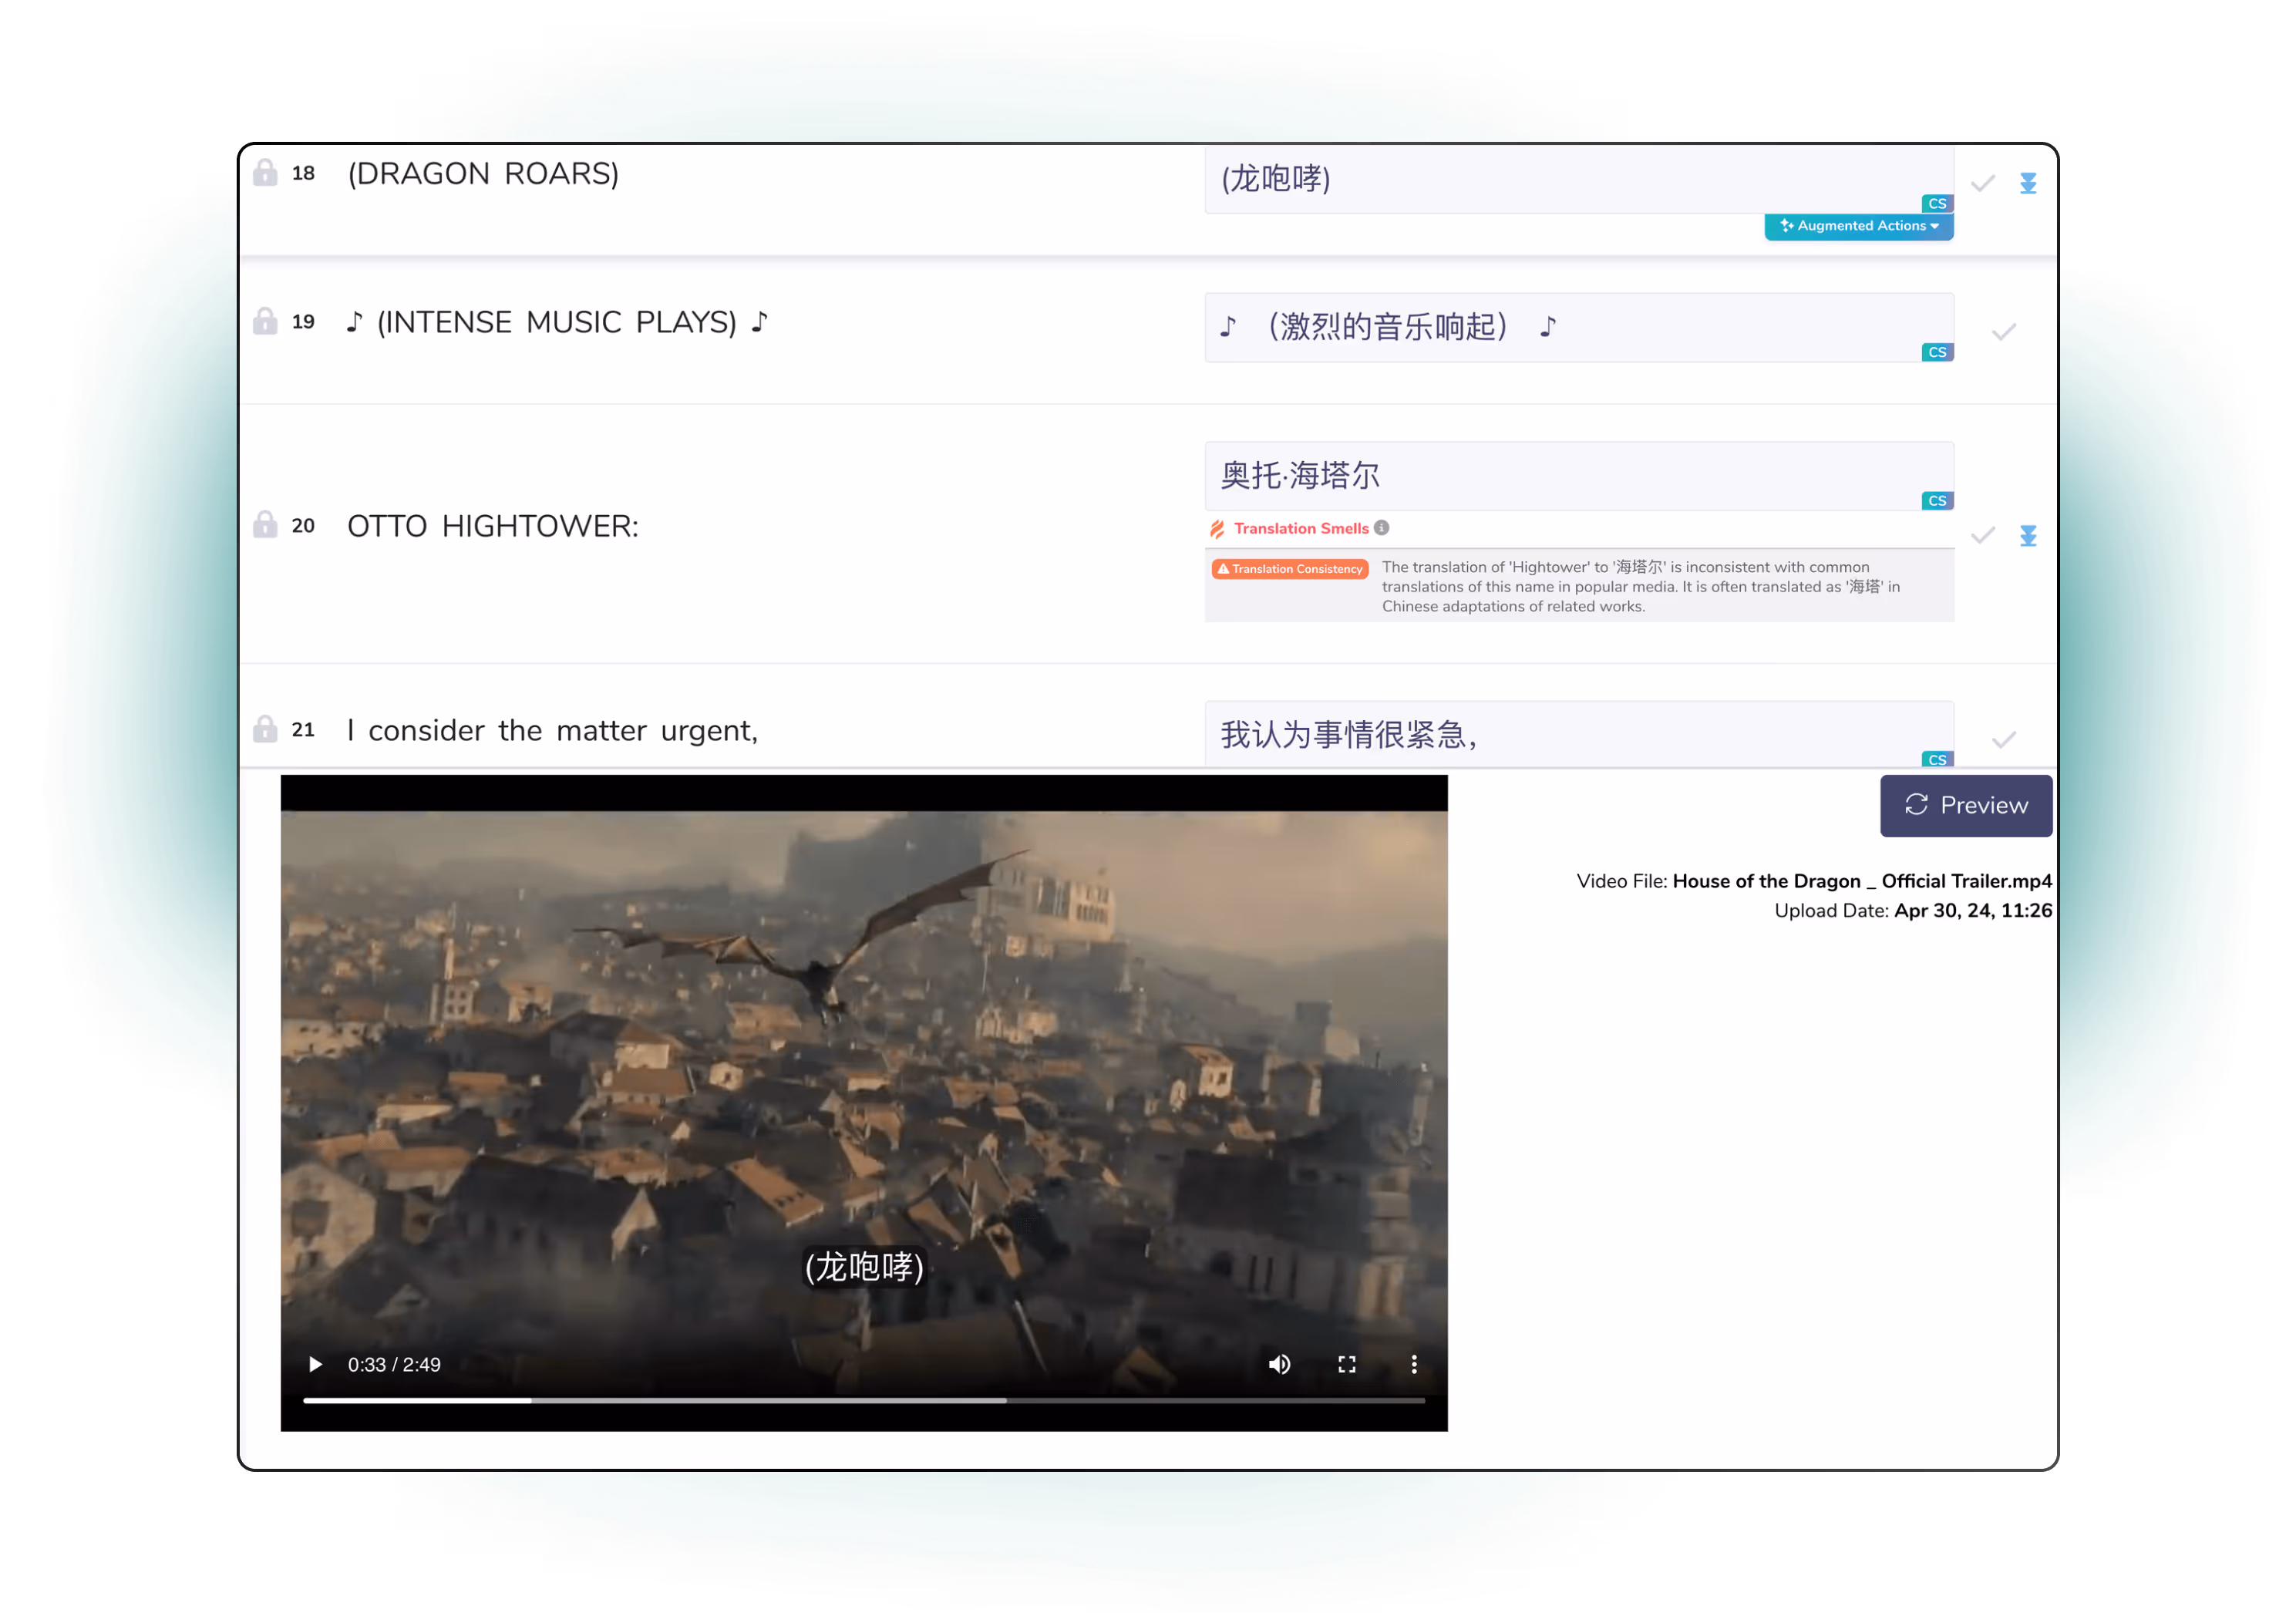Click the merge-down arrow icon on segment 20
The width and height of the screenshot is (2296, 1613).
click(x=2028, y=536)
